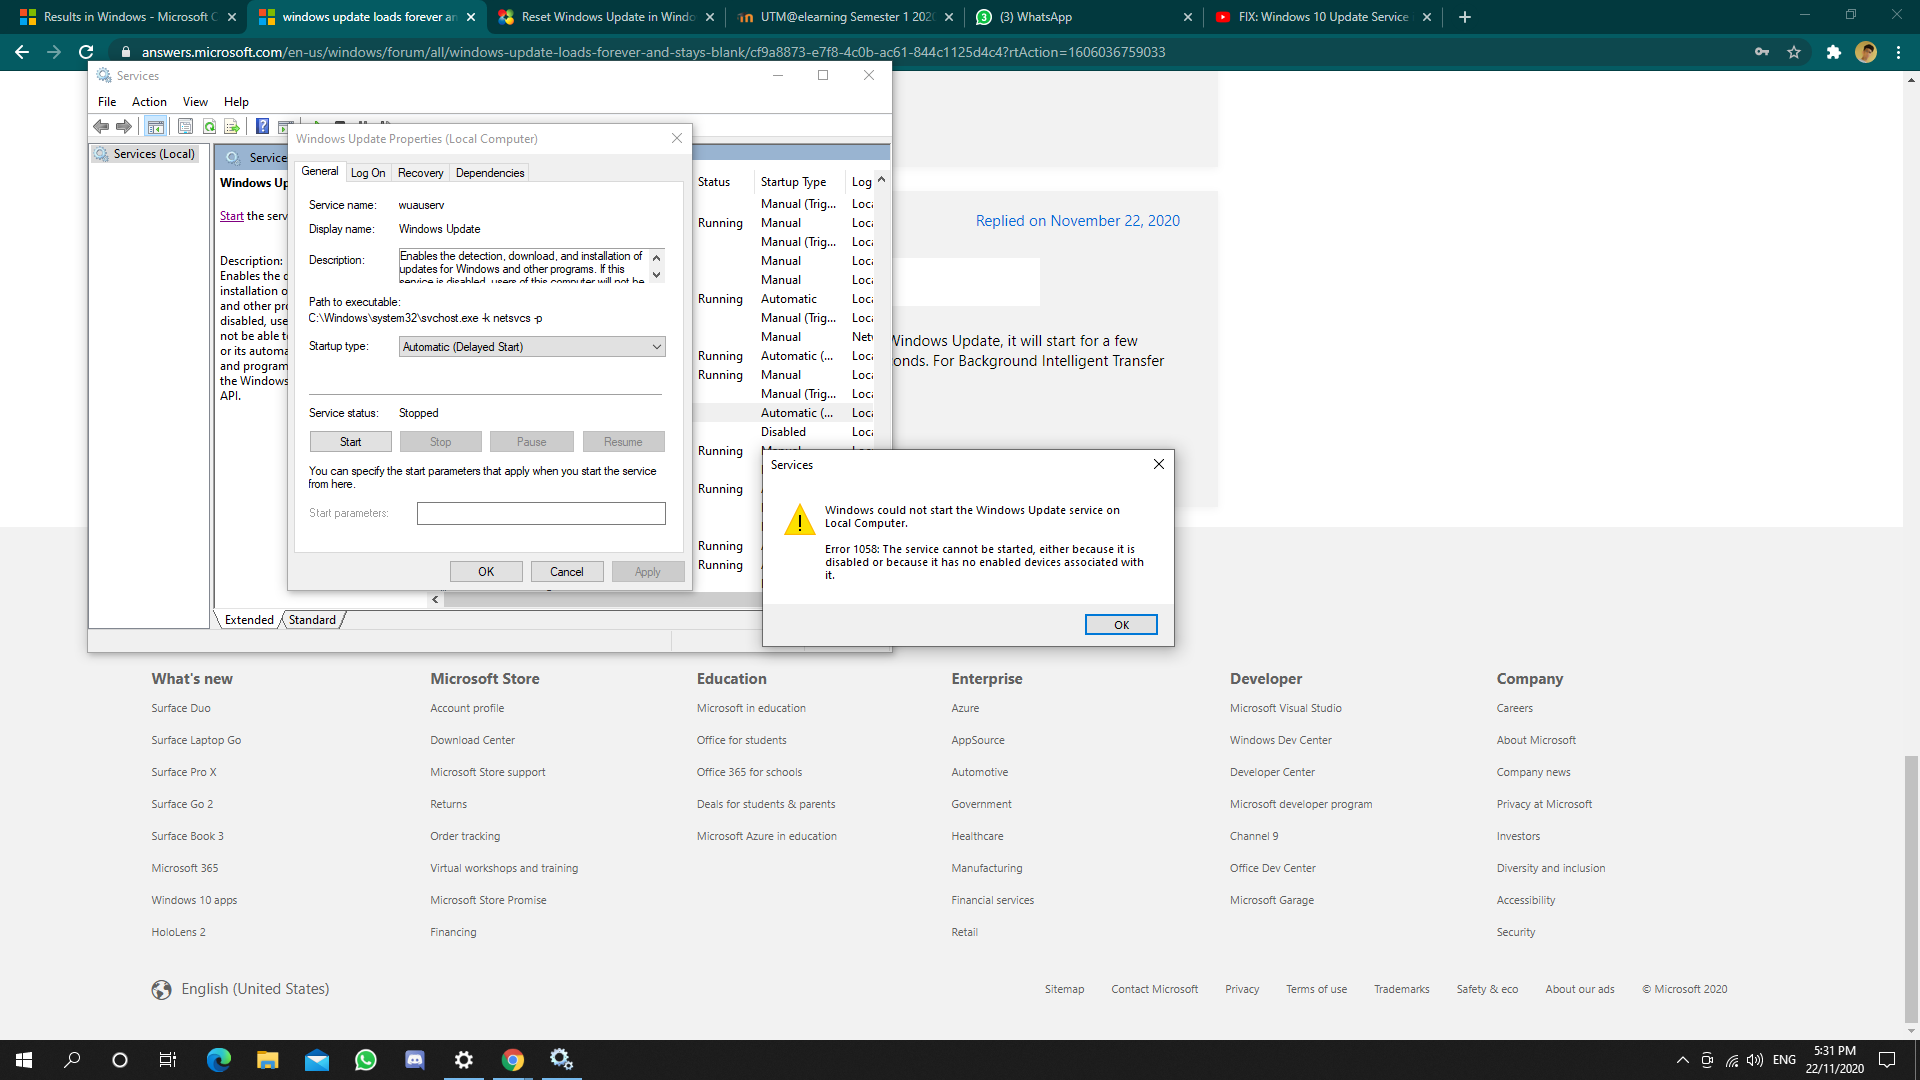Open Microsoft Edge from taskbar
Image resolution: width=1920 pixels, height=1080 pixels.
[x=218, y=1060]
